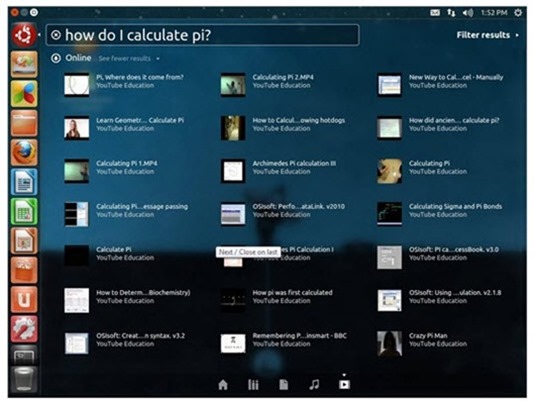Switch to the Home lens
The height and width of the screenshot is (401, 534).
[223, 385]
